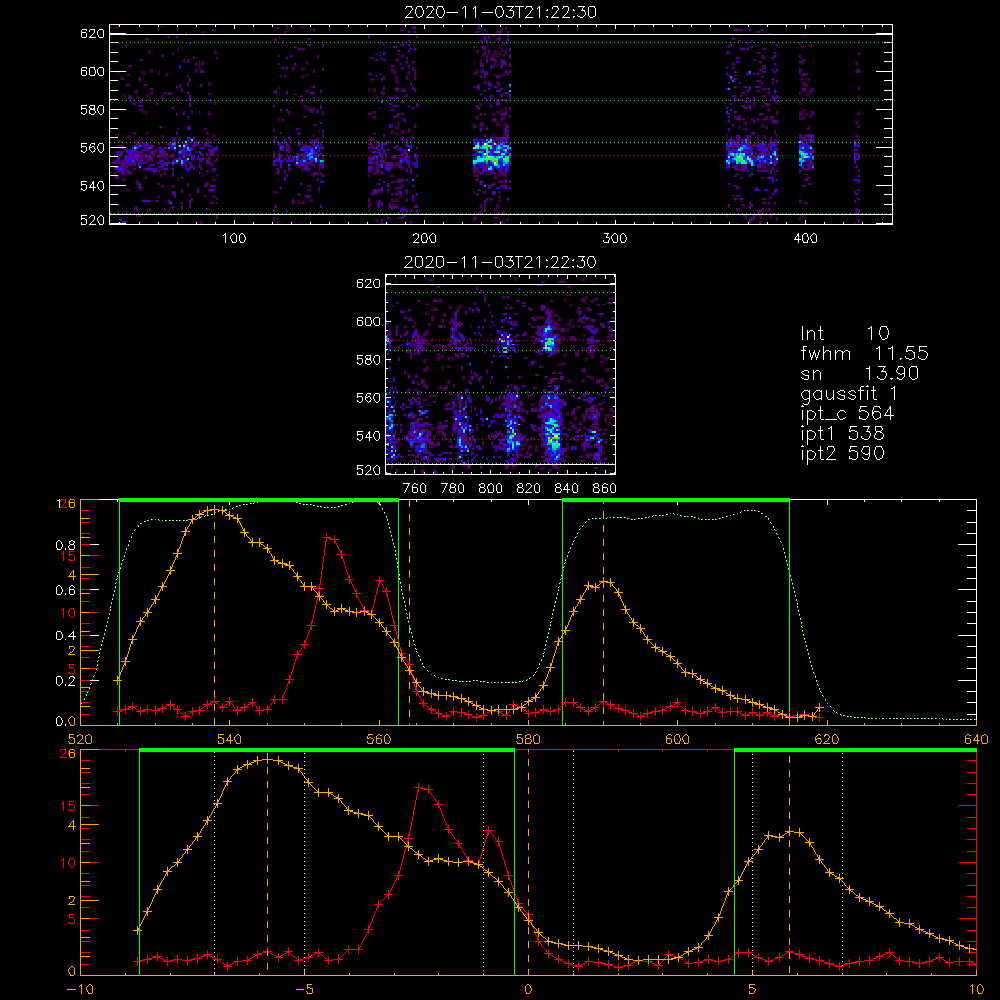Click the 'gaussfit 1' line
The height and width of the screenshot is (1000, 1000).
849,393
